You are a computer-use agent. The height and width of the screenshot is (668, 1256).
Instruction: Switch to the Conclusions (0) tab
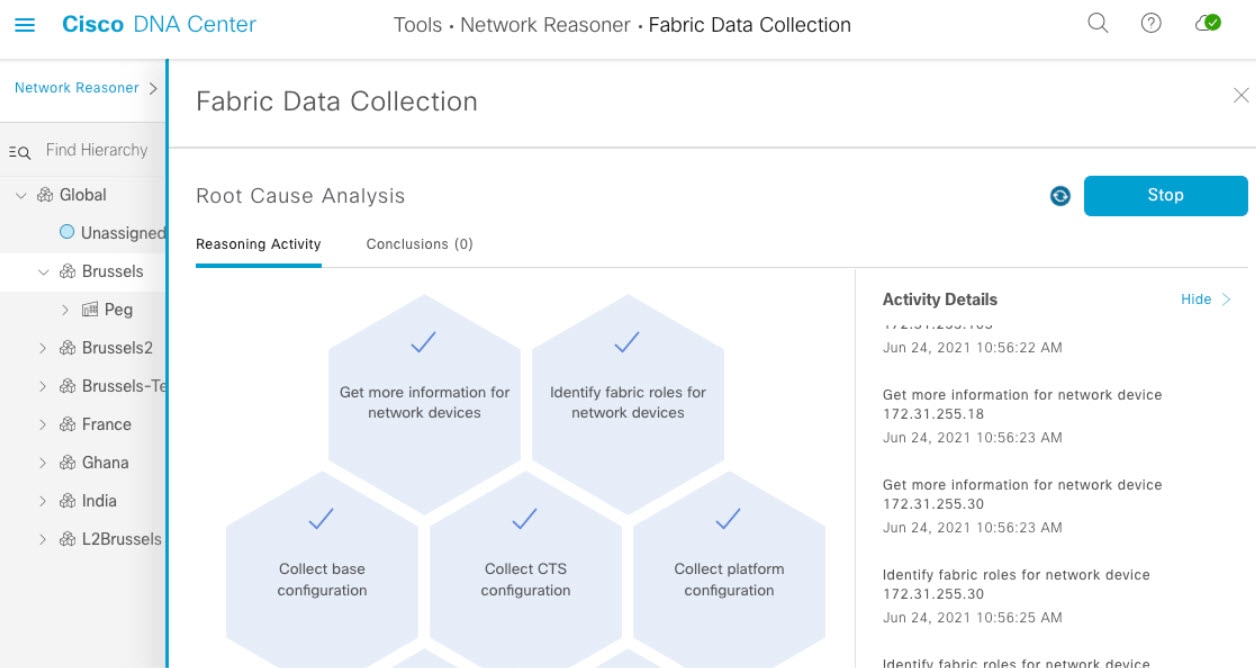click(x=419, y=244)
